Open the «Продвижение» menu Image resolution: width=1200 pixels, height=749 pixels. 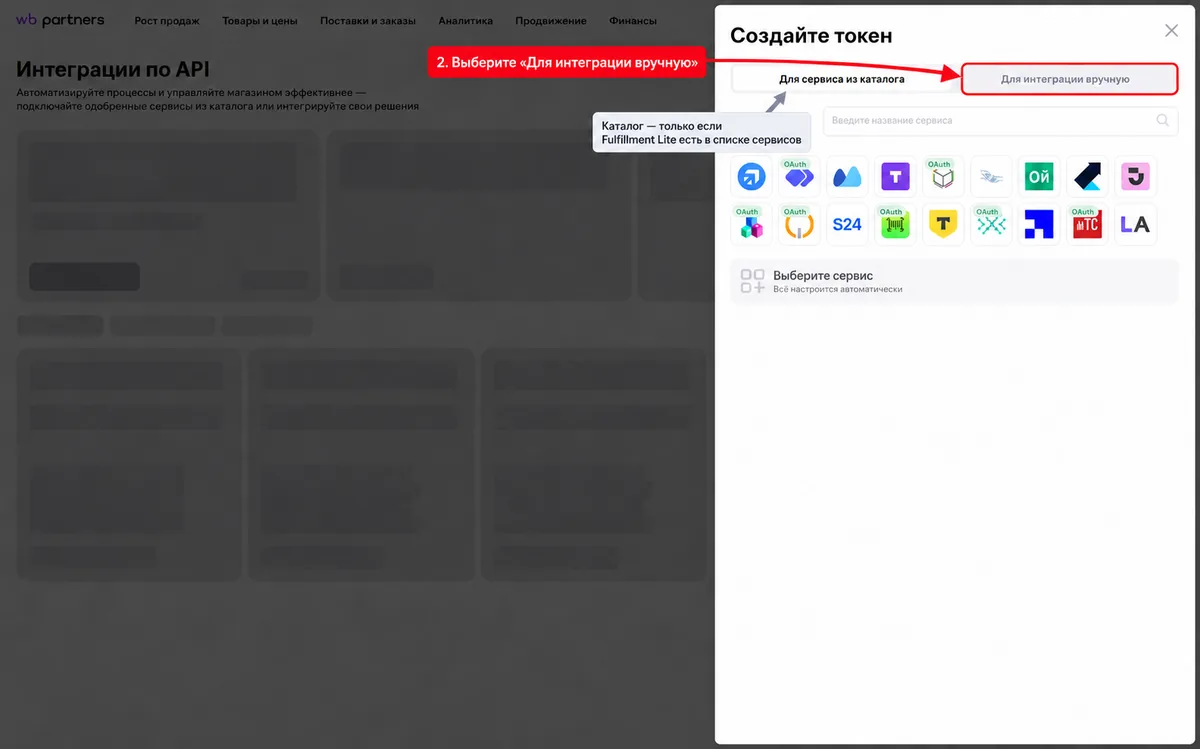tap(551, 20)
